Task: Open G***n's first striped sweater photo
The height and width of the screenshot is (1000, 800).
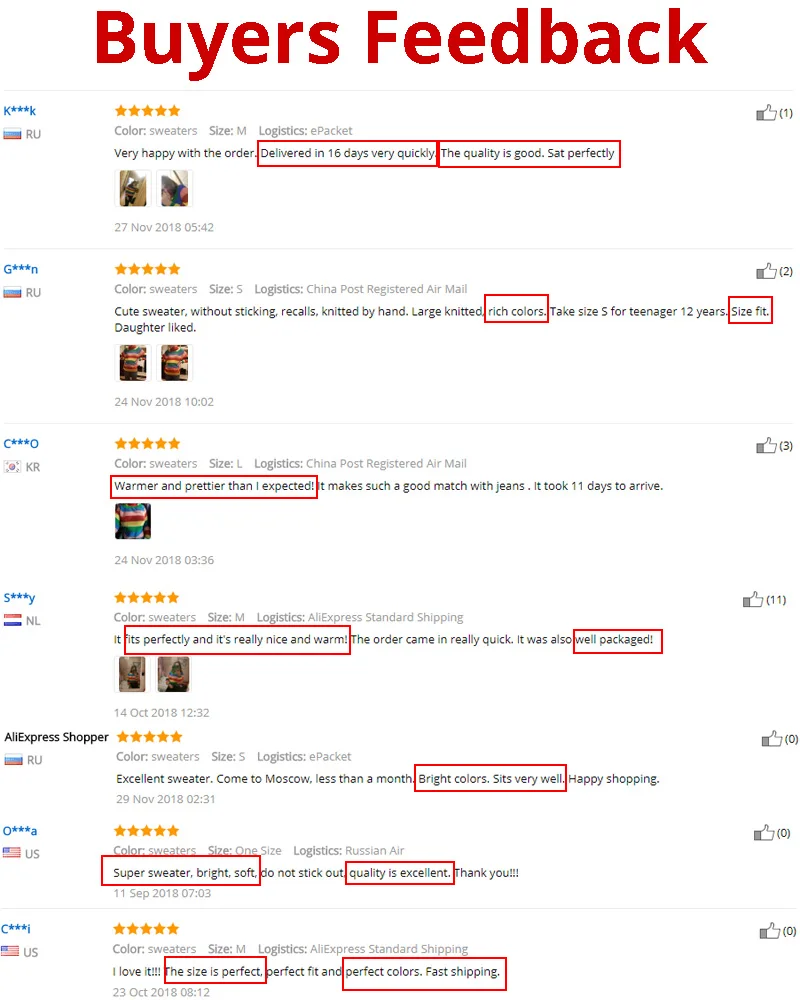Action: pos(133,362)
